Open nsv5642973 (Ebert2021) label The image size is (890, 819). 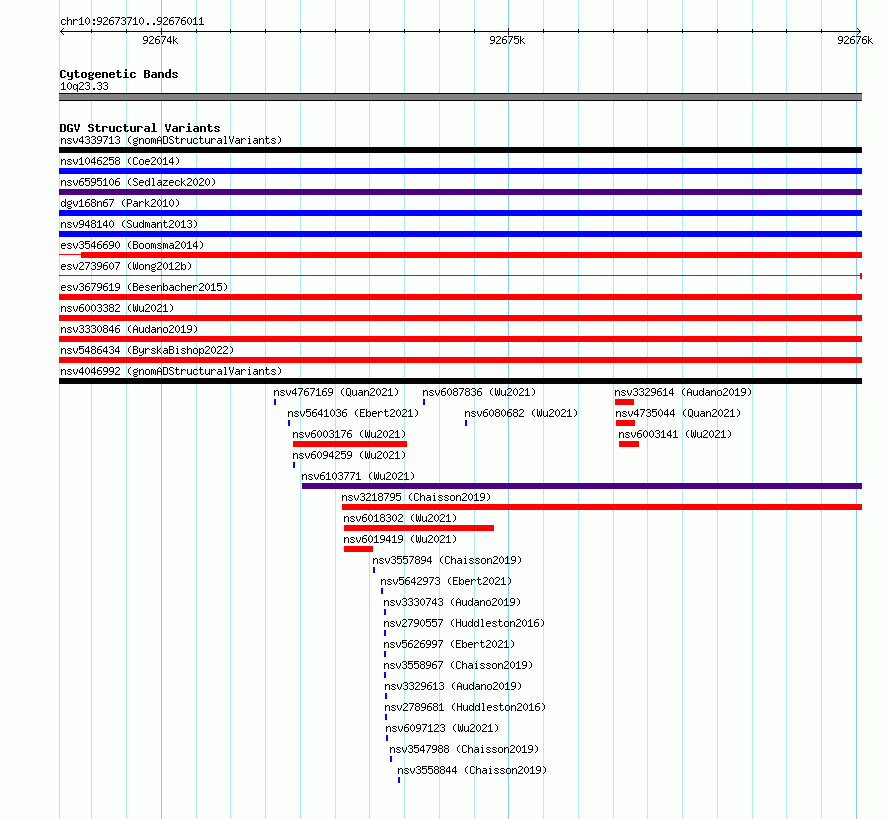click(x=446, y=581)
